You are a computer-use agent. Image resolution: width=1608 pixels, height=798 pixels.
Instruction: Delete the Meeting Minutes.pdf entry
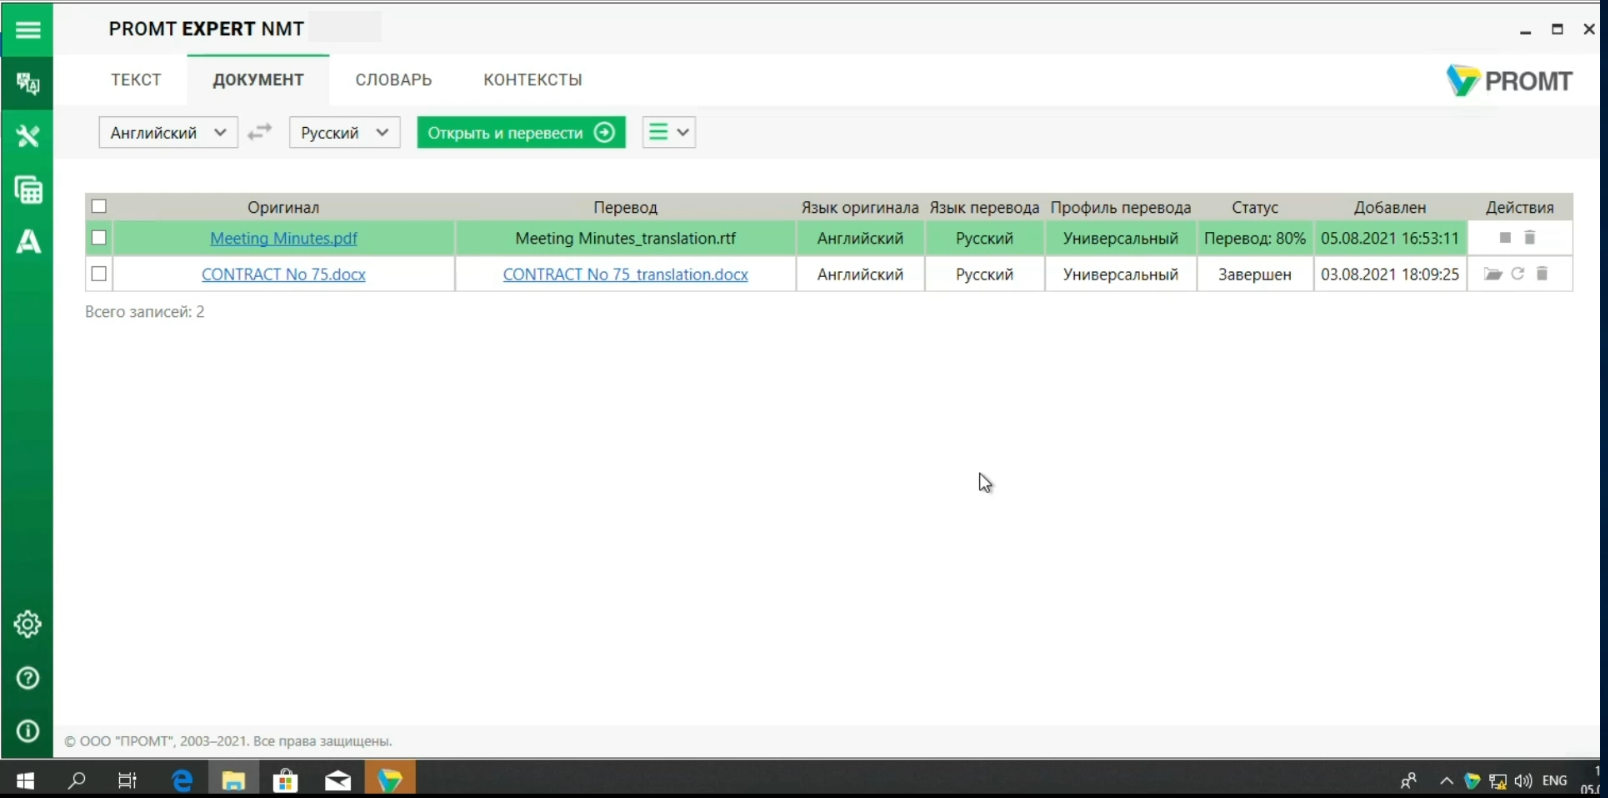pos(1529,238)
